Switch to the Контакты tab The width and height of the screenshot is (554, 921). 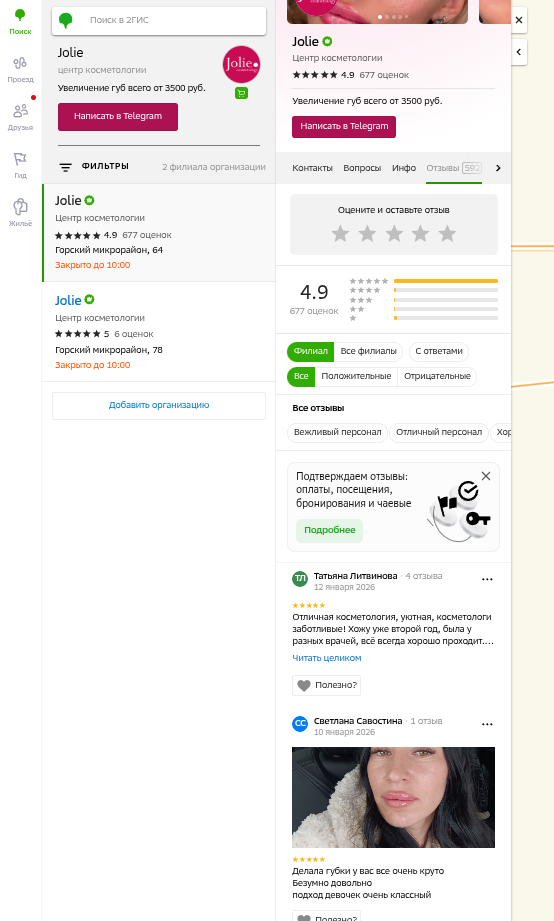[313, 168]
